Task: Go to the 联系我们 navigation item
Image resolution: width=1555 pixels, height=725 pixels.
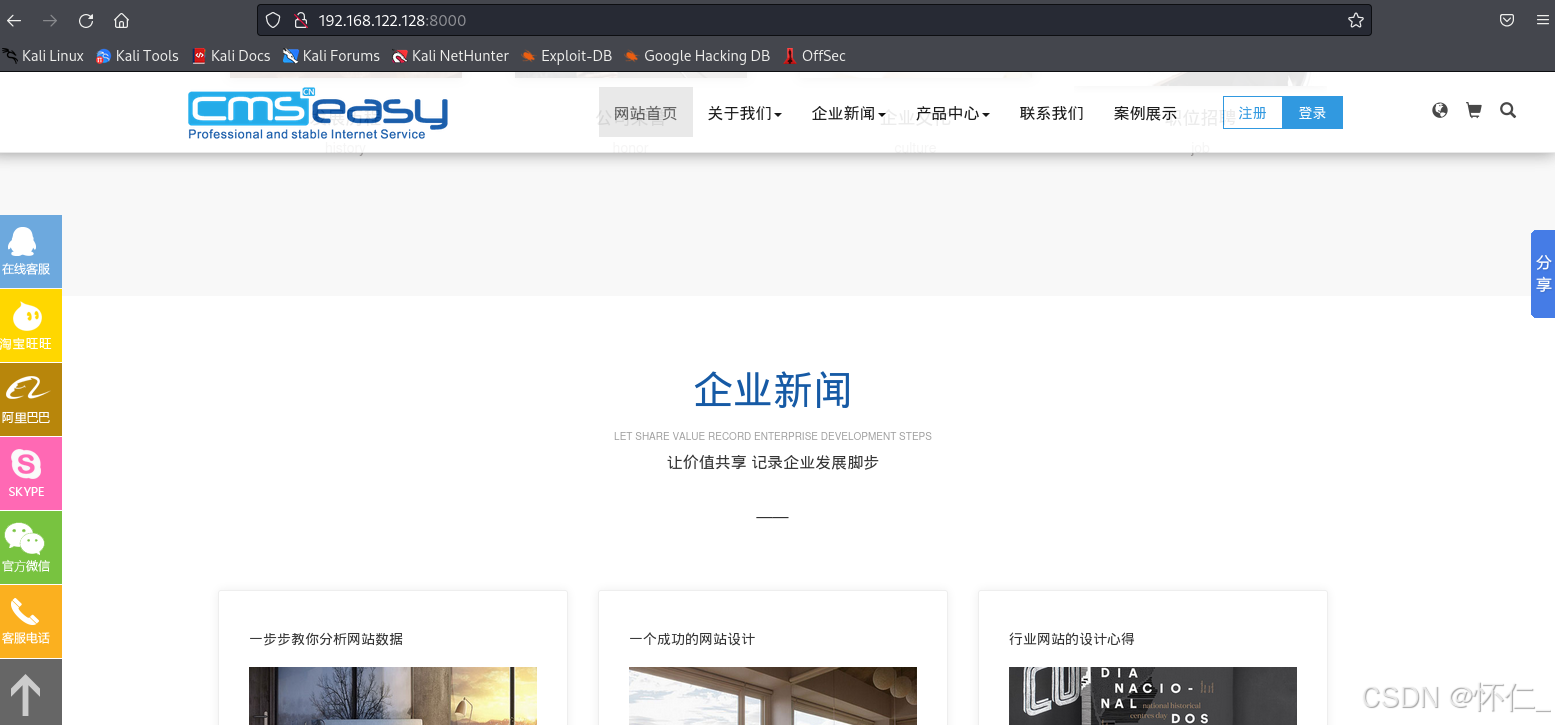Action: (x=1051, y=113)
